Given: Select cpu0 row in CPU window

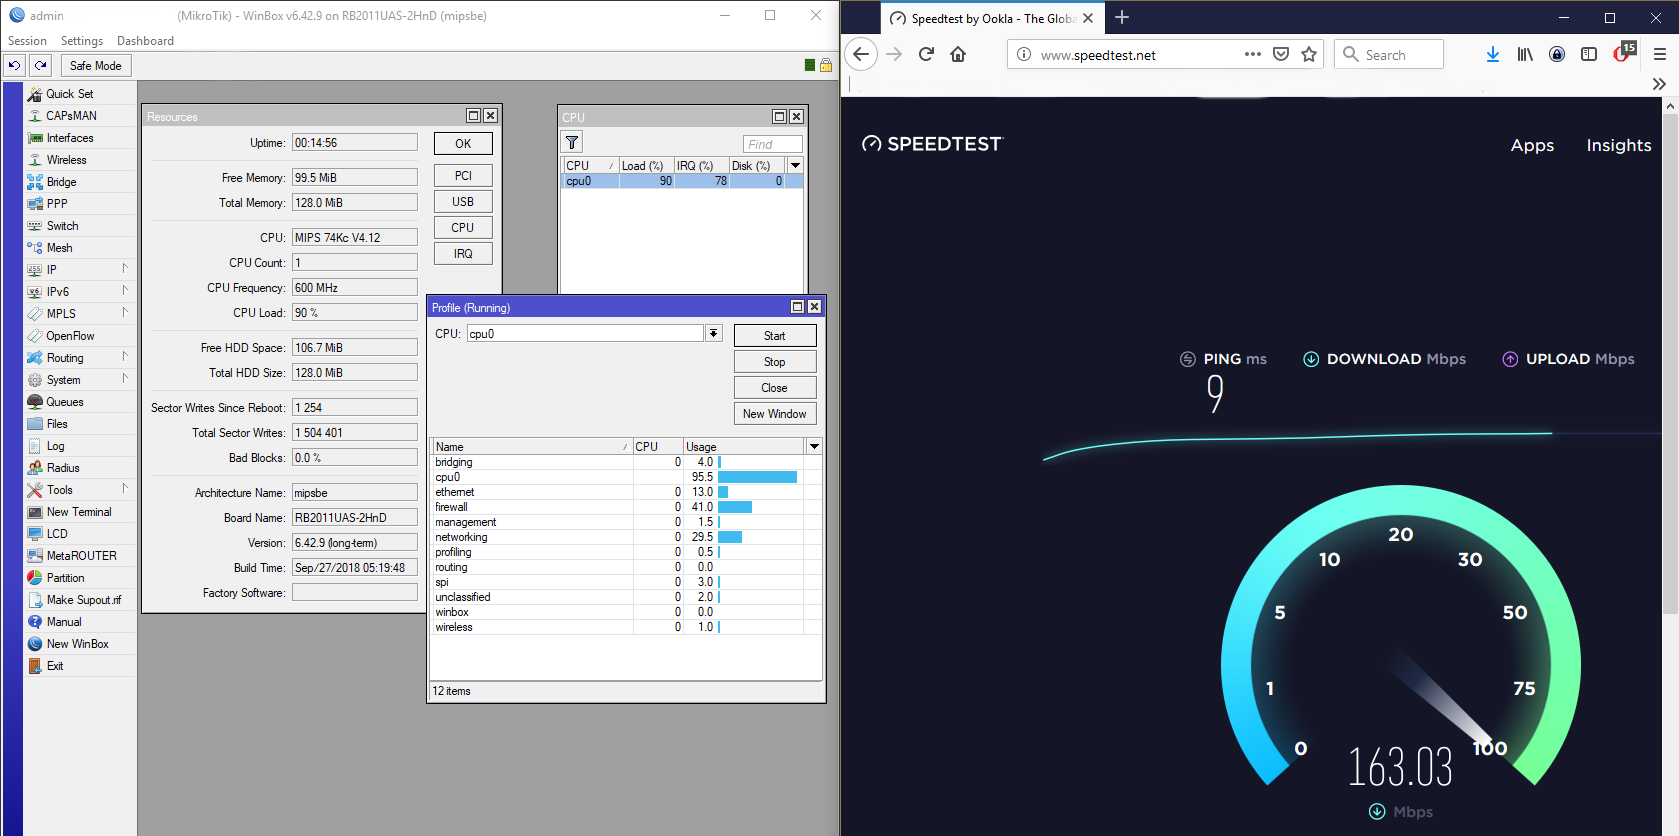Looking at the screenshot, I should [x=682, y=181].
